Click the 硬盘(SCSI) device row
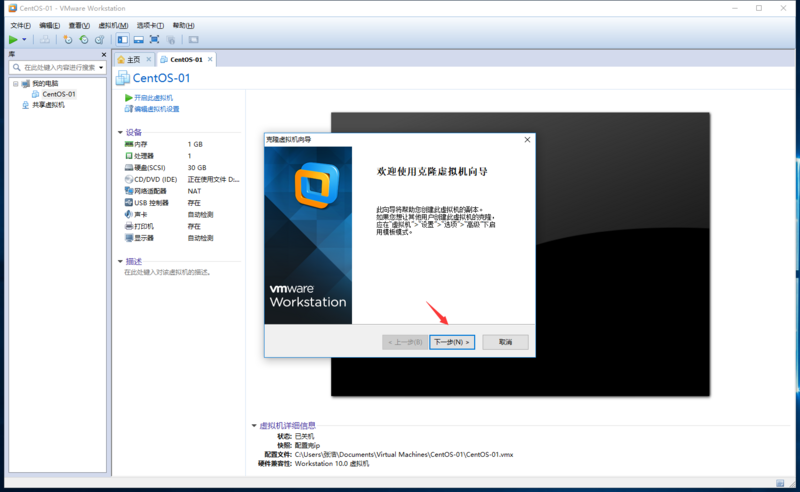800x492 pixels. tap(182, 167)
